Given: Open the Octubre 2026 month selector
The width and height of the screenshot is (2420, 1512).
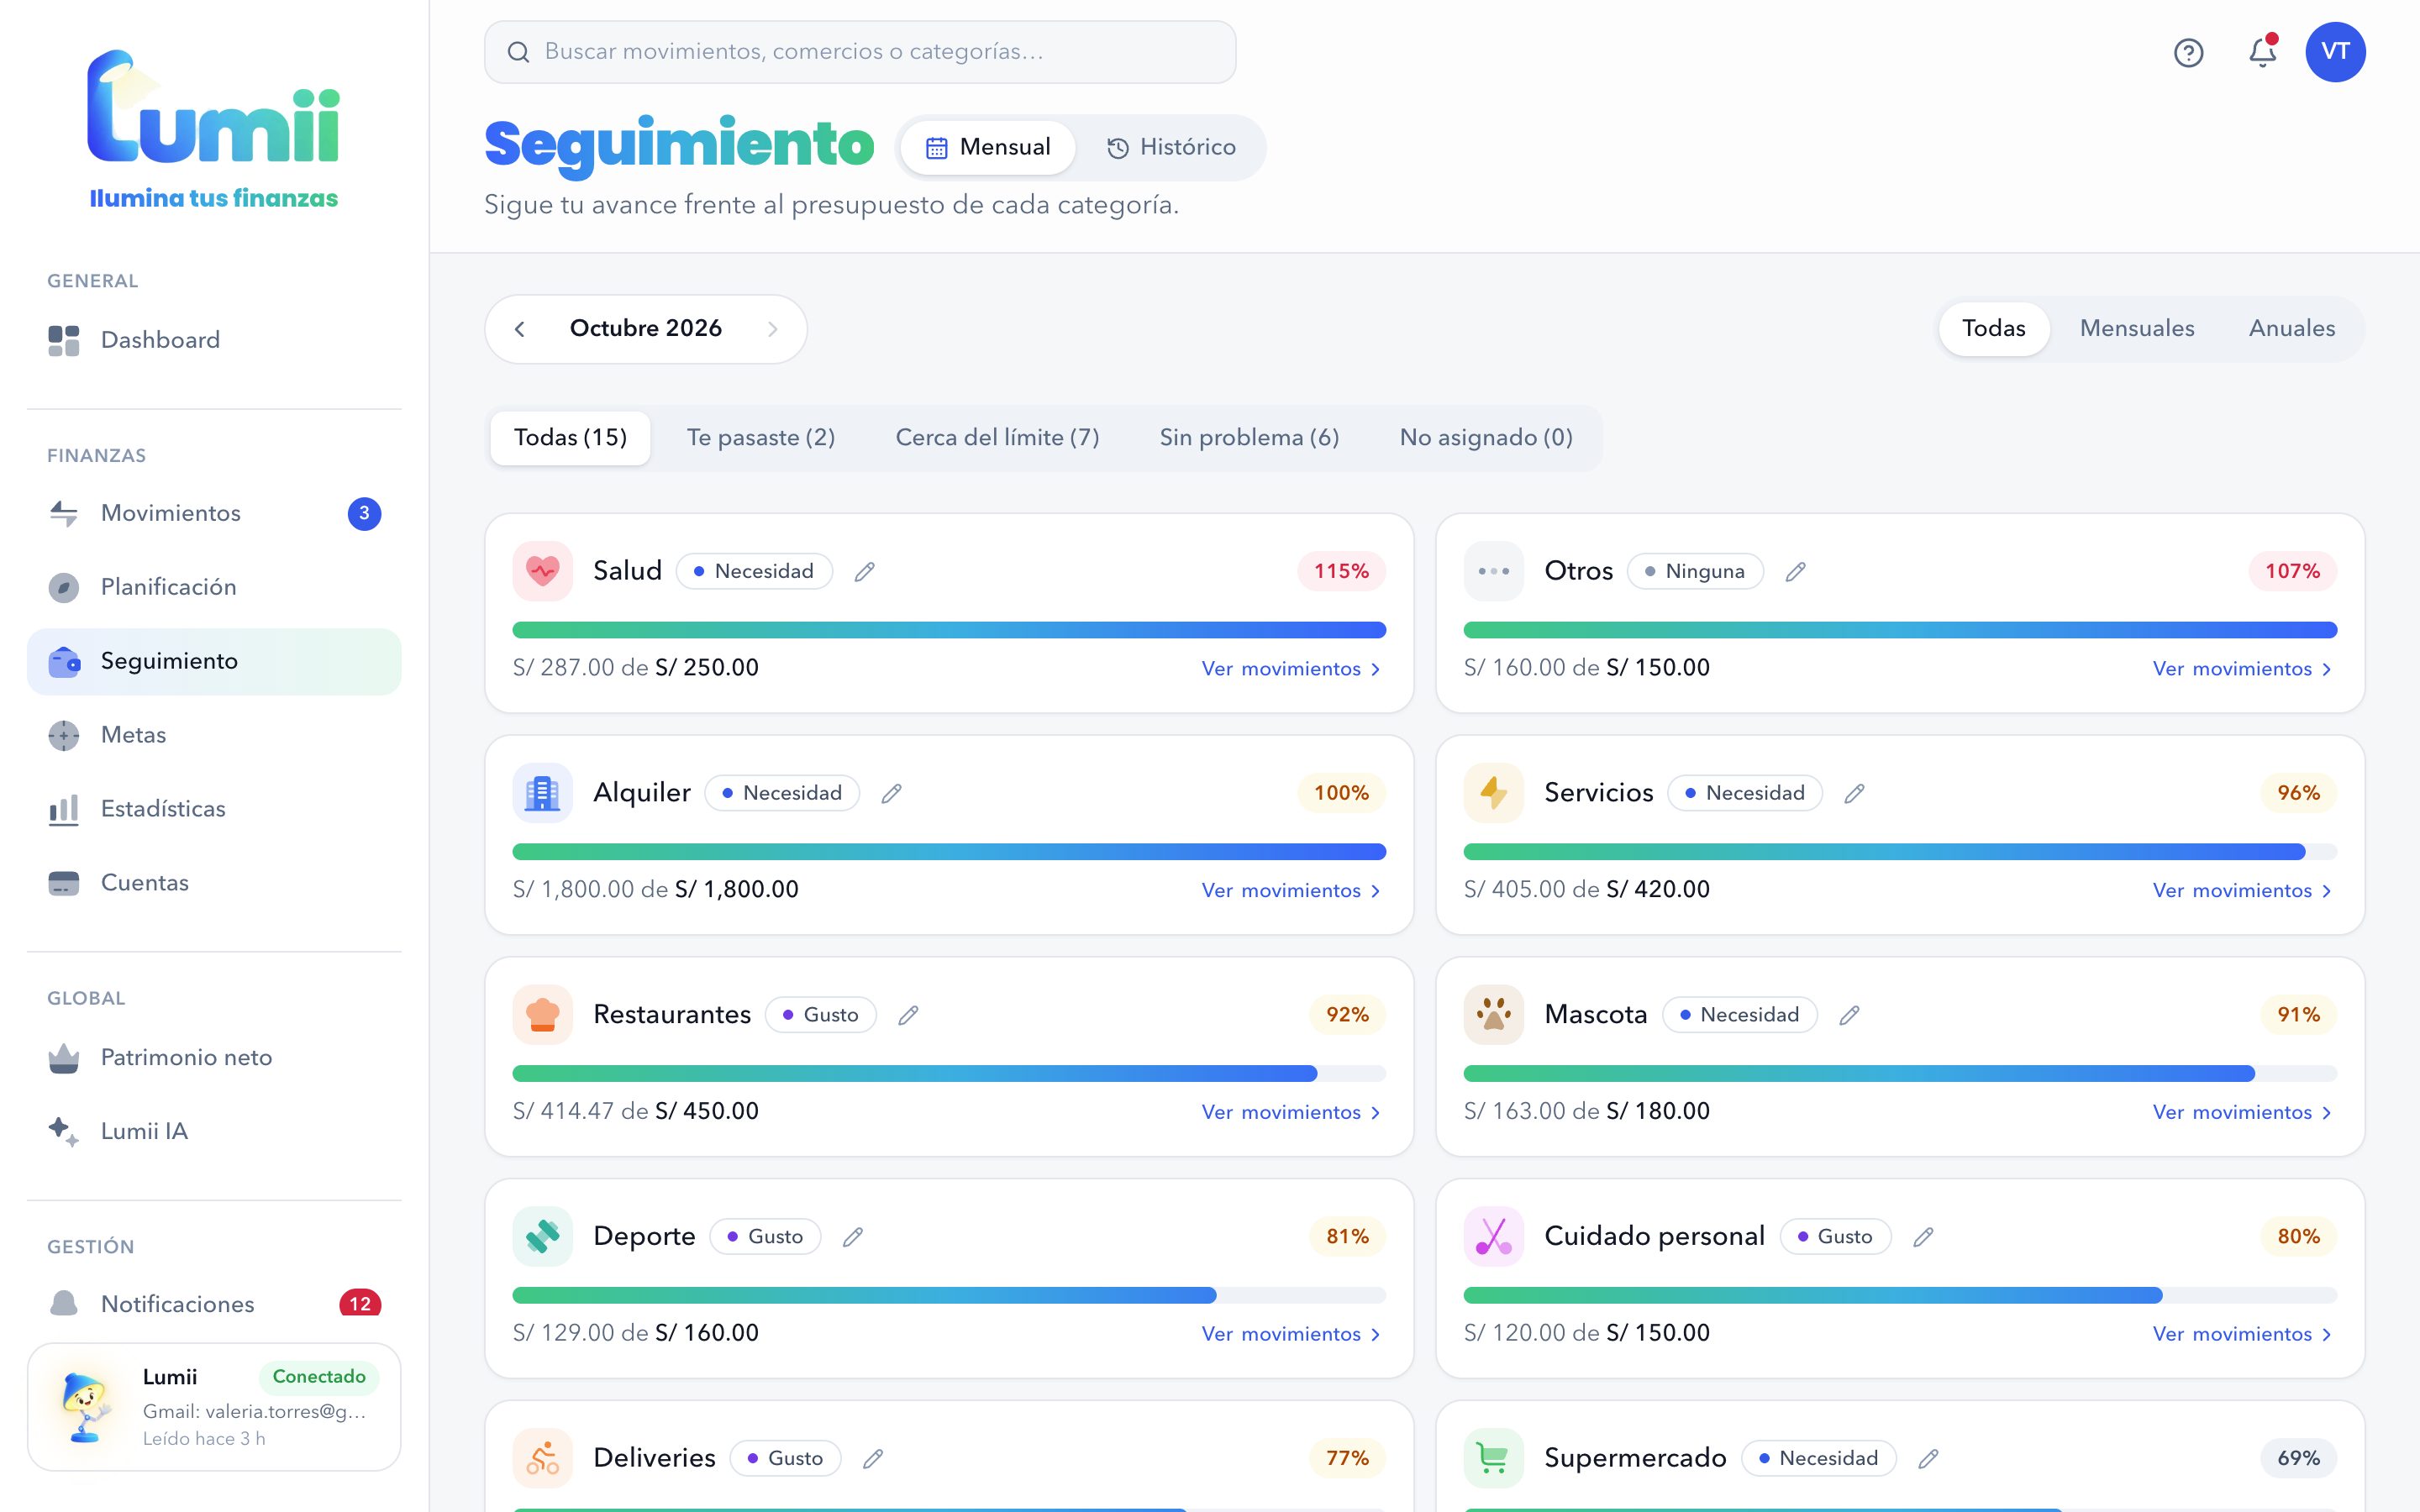Looking at the screenshot, I should point(646,328).
